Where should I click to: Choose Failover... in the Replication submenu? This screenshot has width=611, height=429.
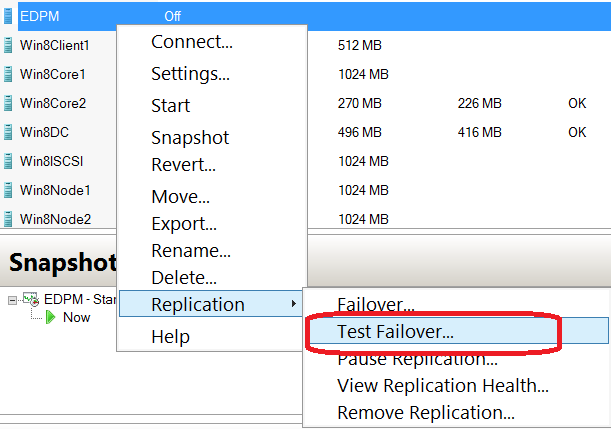(376, 304)
